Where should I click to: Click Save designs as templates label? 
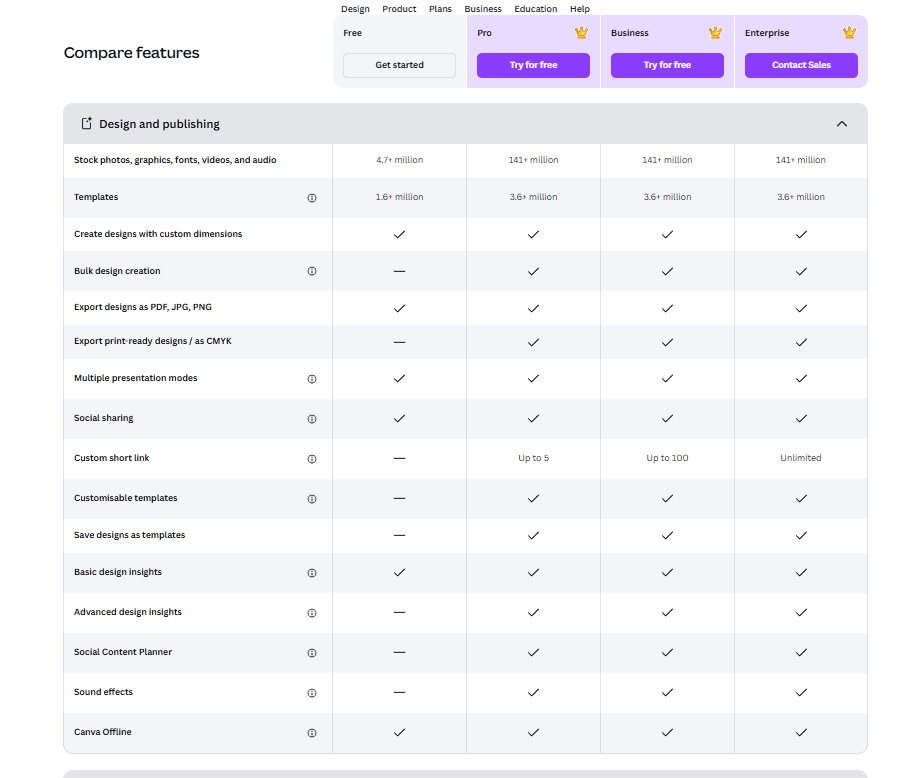point(129,535)
